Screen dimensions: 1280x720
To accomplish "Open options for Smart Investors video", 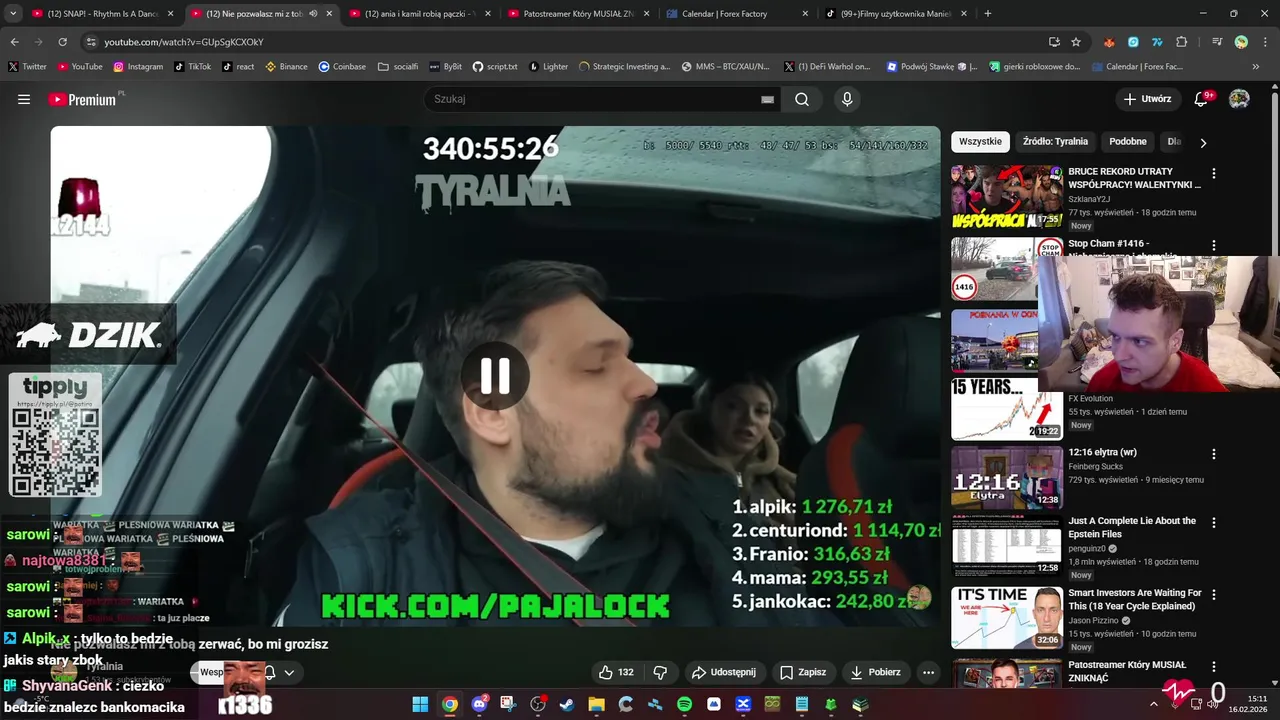I will pos(1213,594).
